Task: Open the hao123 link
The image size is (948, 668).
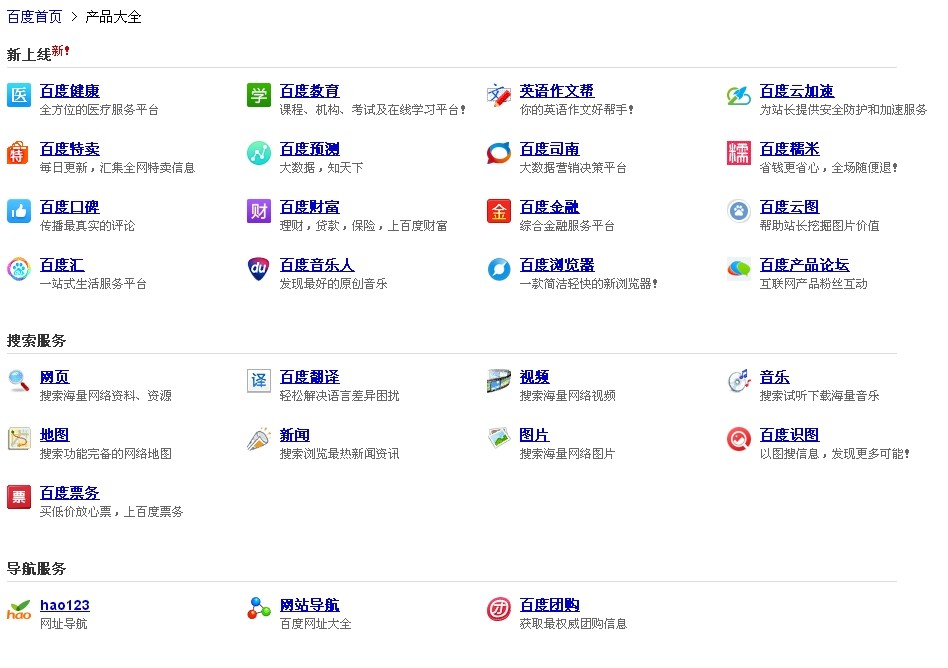Action: [x=65, y=605]
